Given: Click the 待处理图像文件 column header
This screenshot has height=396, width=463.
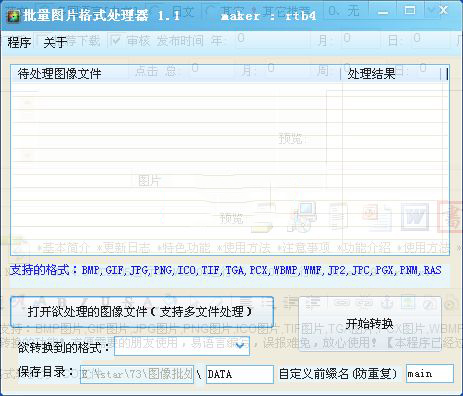Looking at the screenshot, I should pyautogui.click(x=176, y=74).
